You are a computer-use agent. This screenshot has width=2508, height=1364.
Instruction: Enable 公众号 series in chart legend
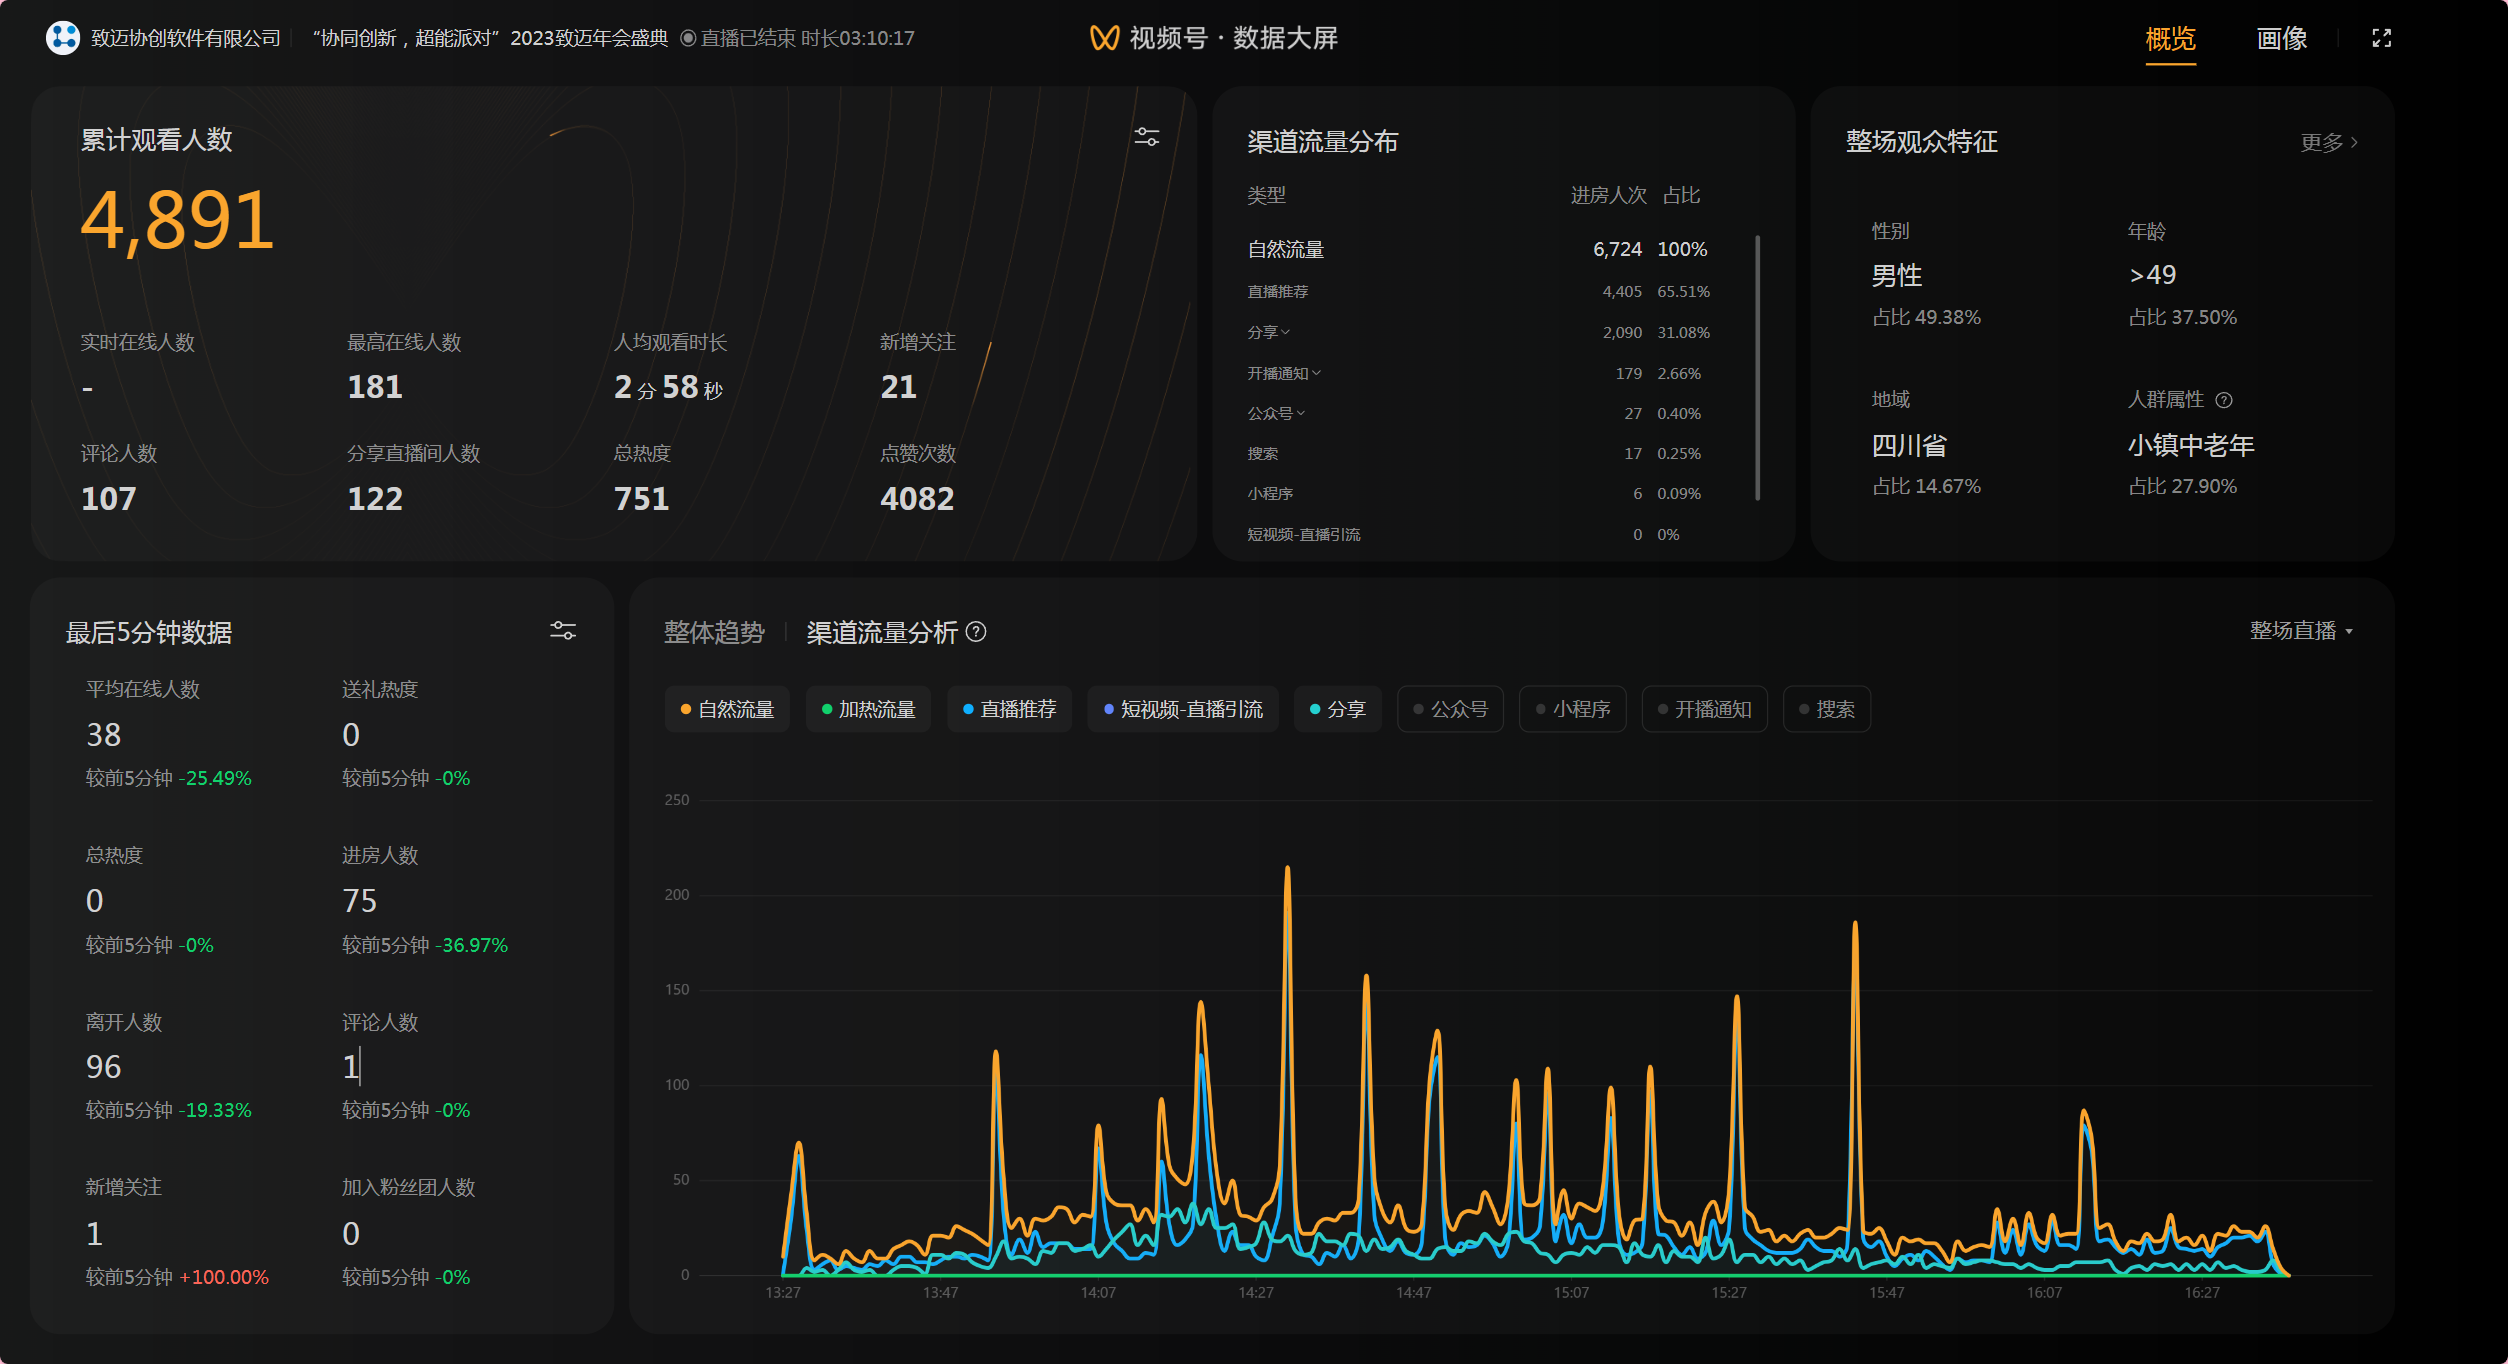[1450, 709]
